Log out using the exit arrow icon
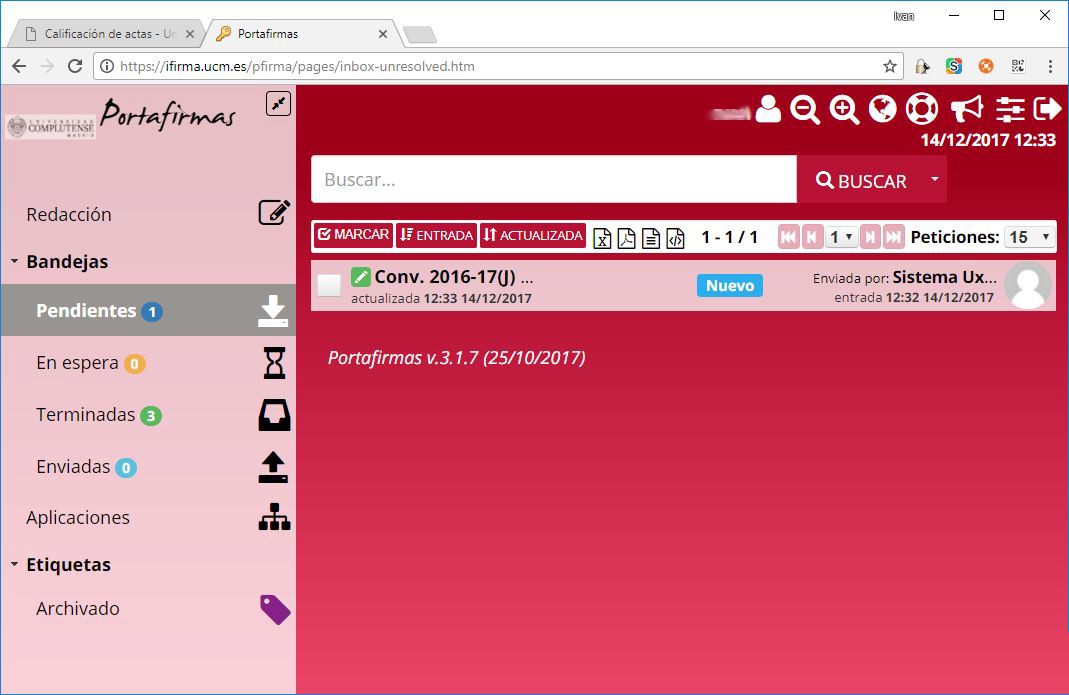The height and width of the screenshot is (695, 1069). pos(1047,108)
